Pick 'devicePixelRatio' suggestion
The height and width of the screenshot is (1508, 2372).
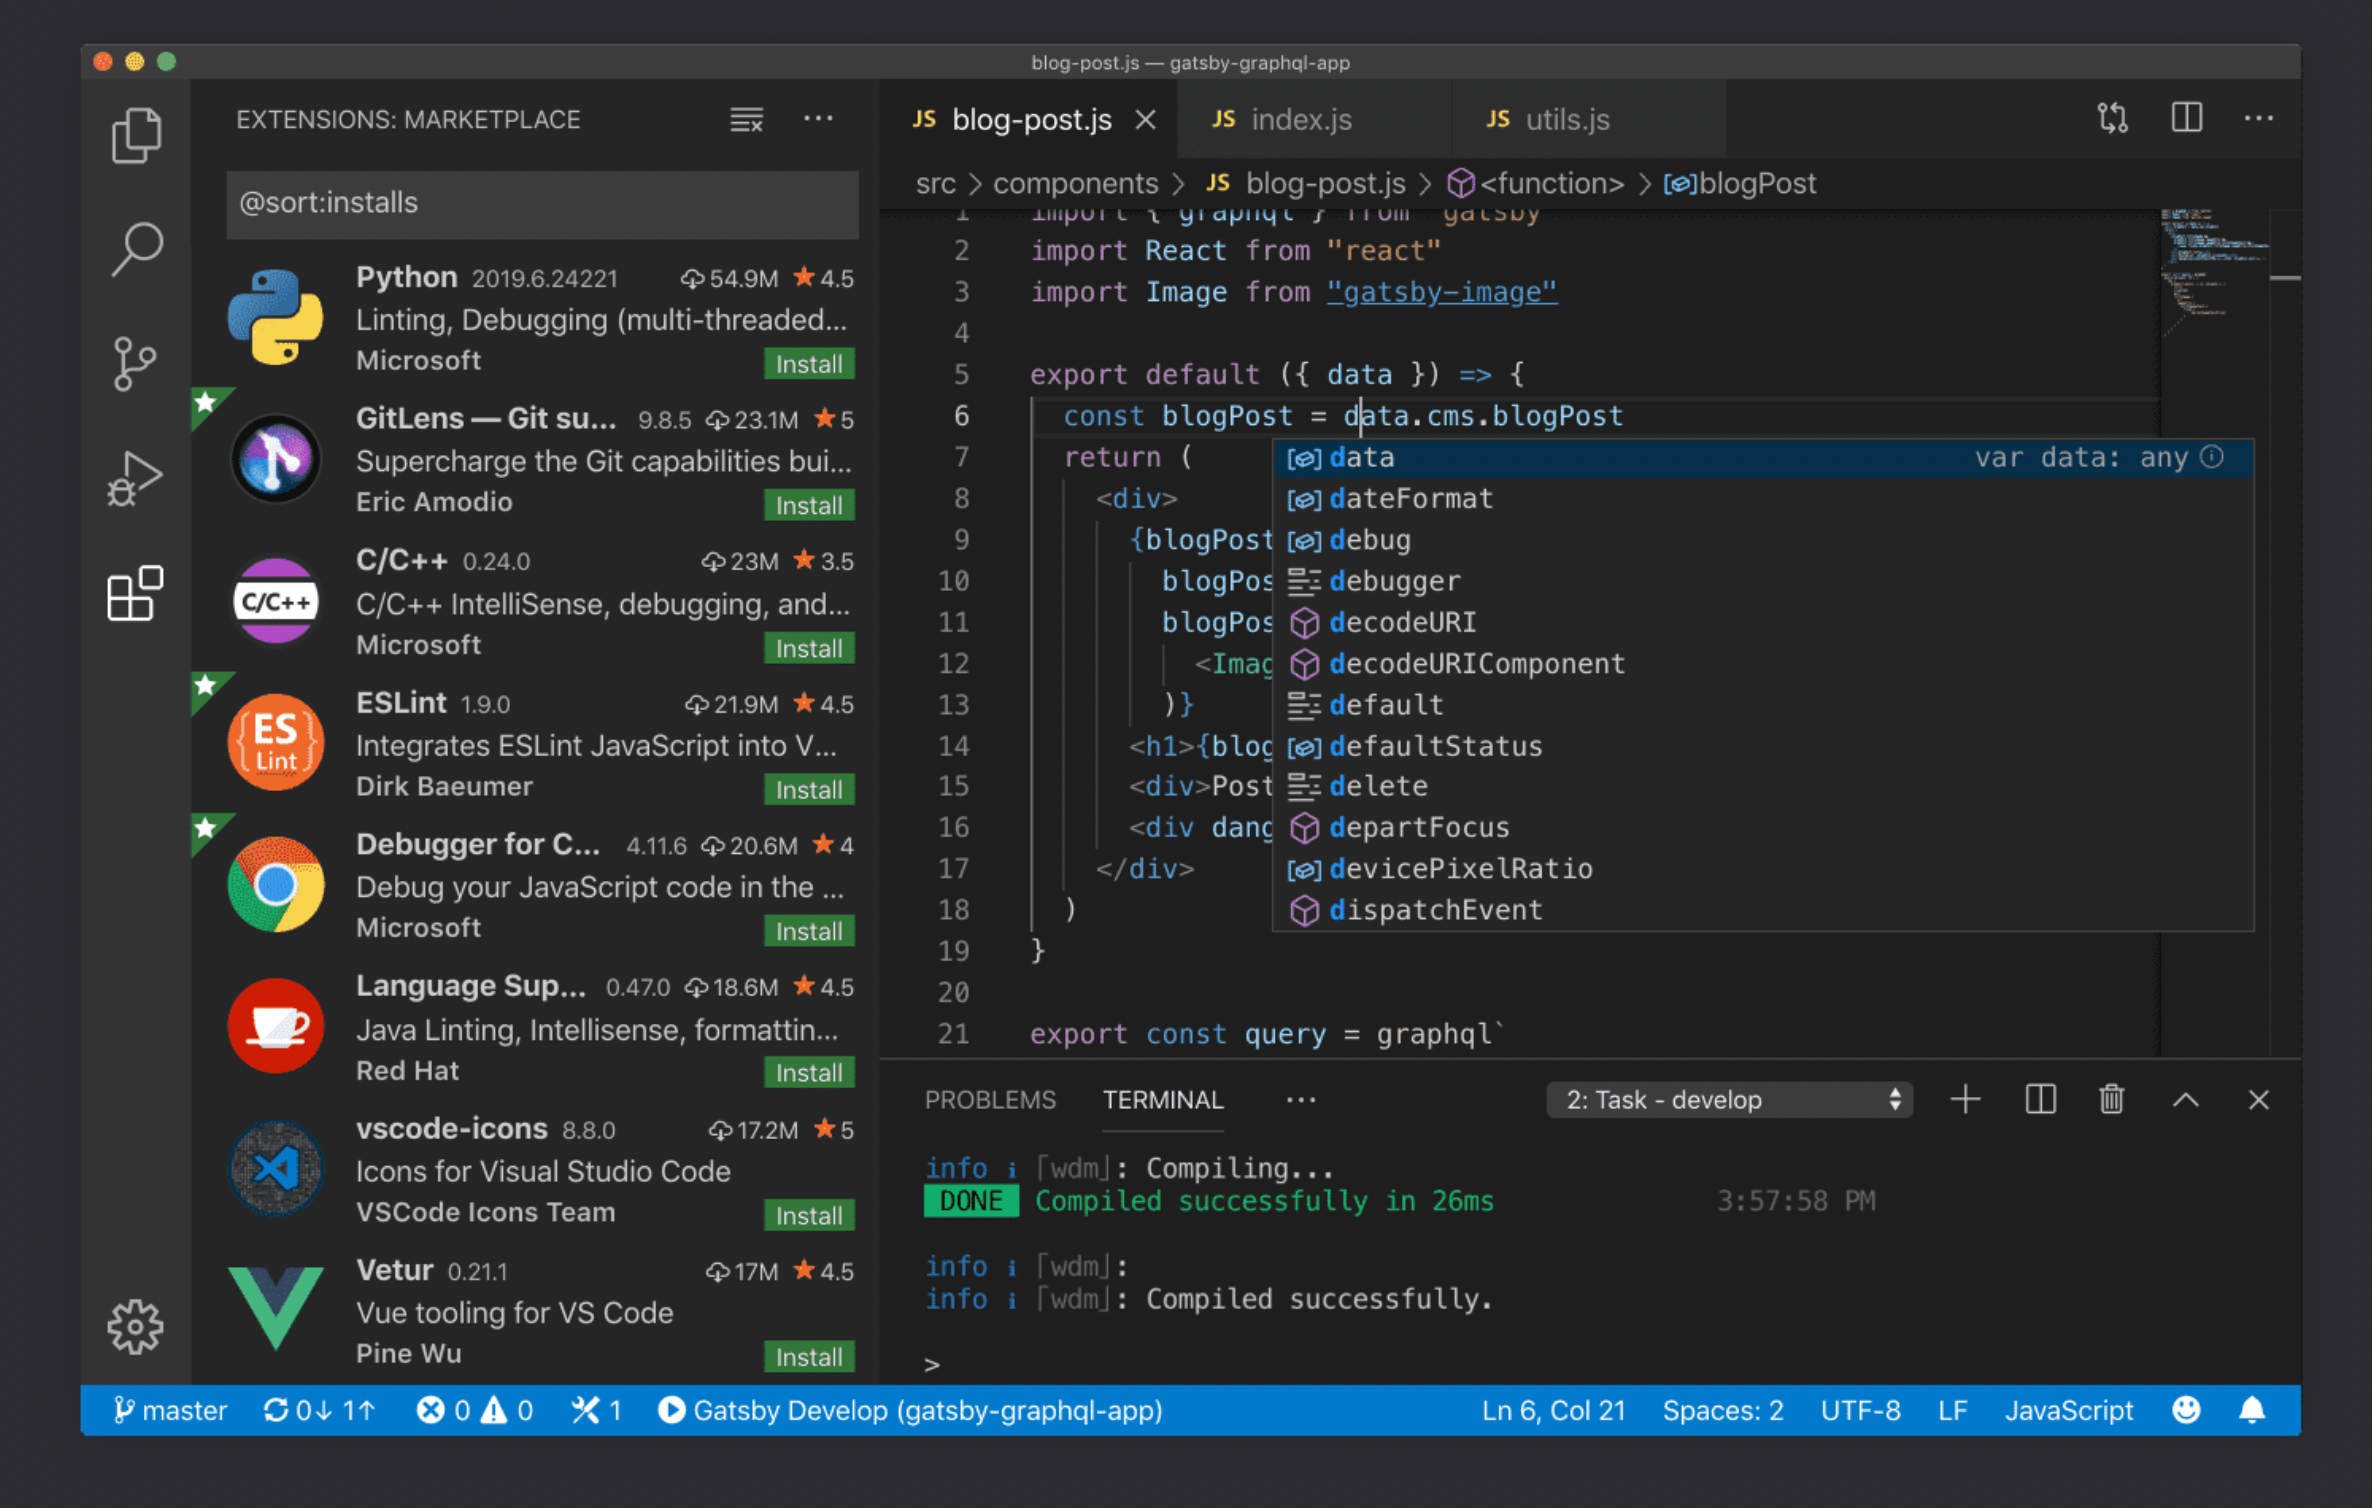click(x=1762, y=869)
